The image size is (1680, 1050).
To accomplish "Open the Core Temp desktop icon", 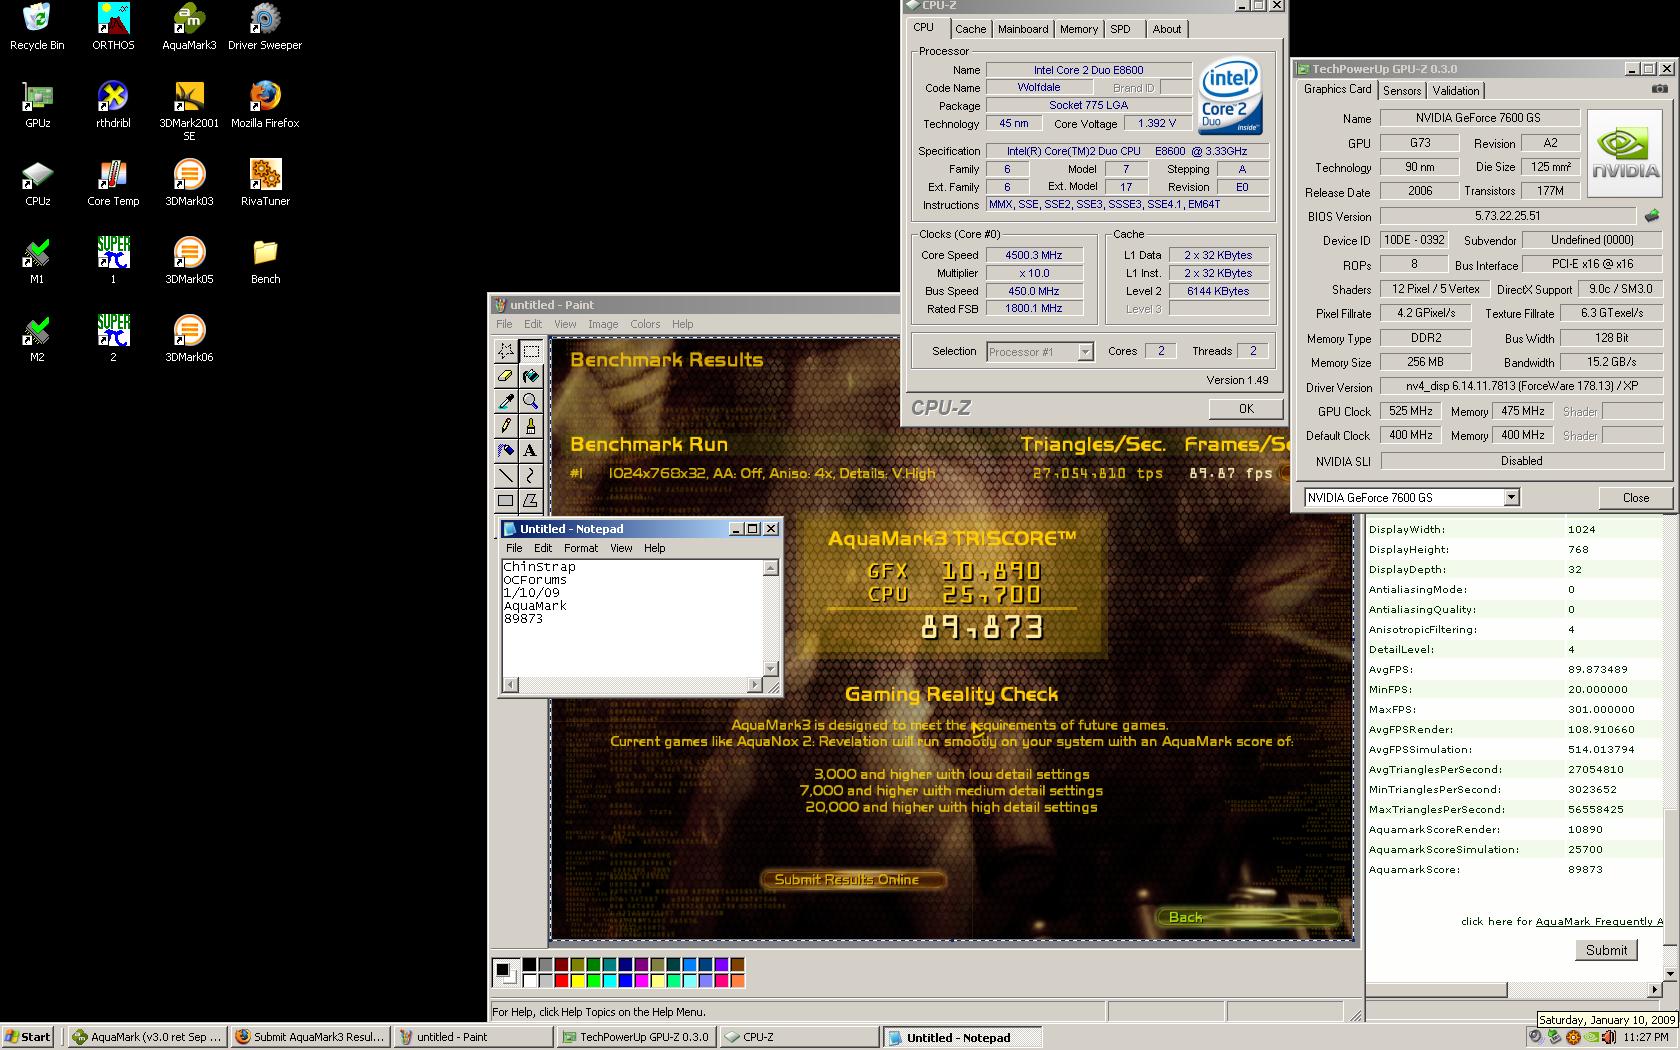I will pos(113,183).
